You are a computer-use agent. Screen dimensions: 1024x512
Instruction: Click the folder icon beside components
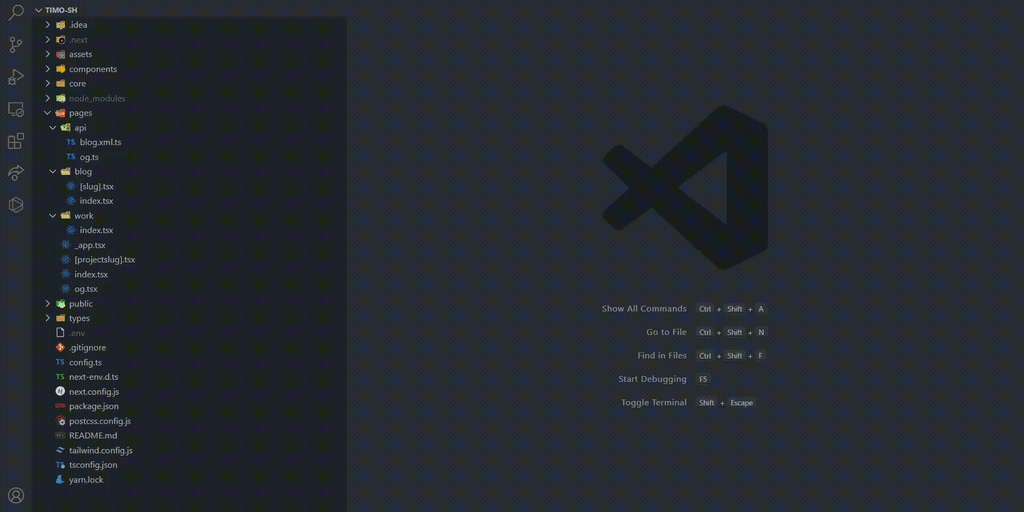coord(60,69)
